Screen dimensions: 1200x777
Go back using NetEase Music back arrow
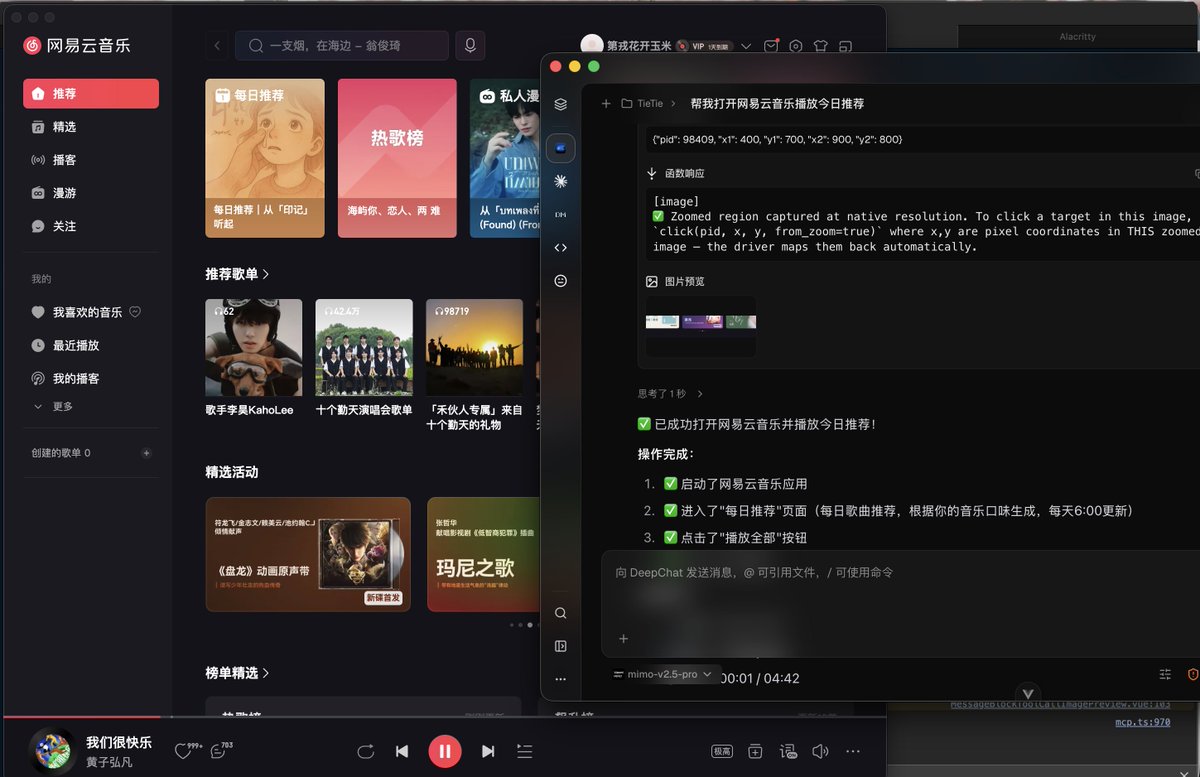[217, 45]
